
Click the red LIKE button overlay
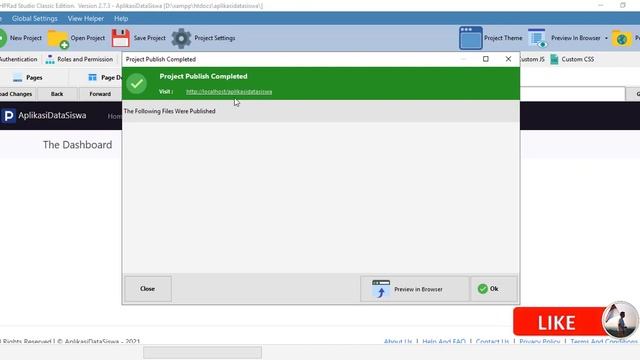point(558,322)
